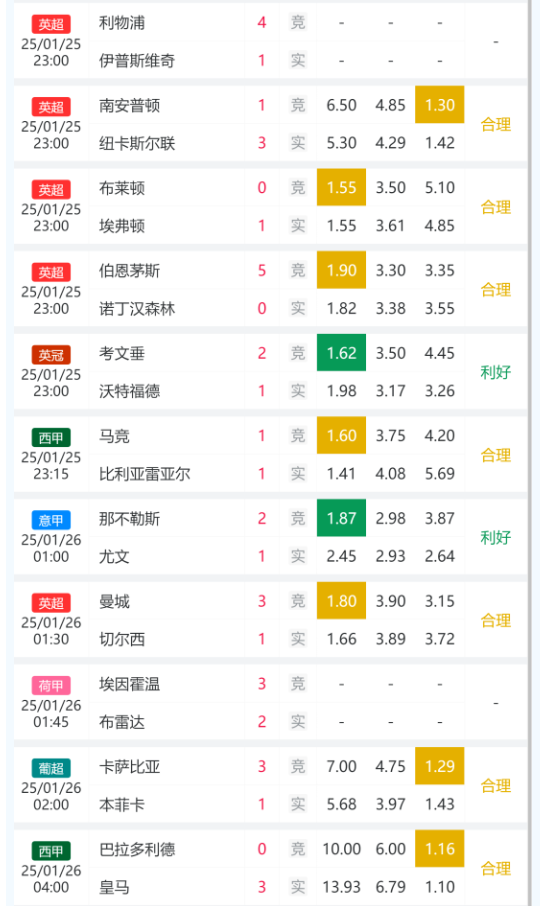Select green 1.62 odds for 考文垂
The height and width of the screenshot is (906, 546).
[x=341, y=352]
